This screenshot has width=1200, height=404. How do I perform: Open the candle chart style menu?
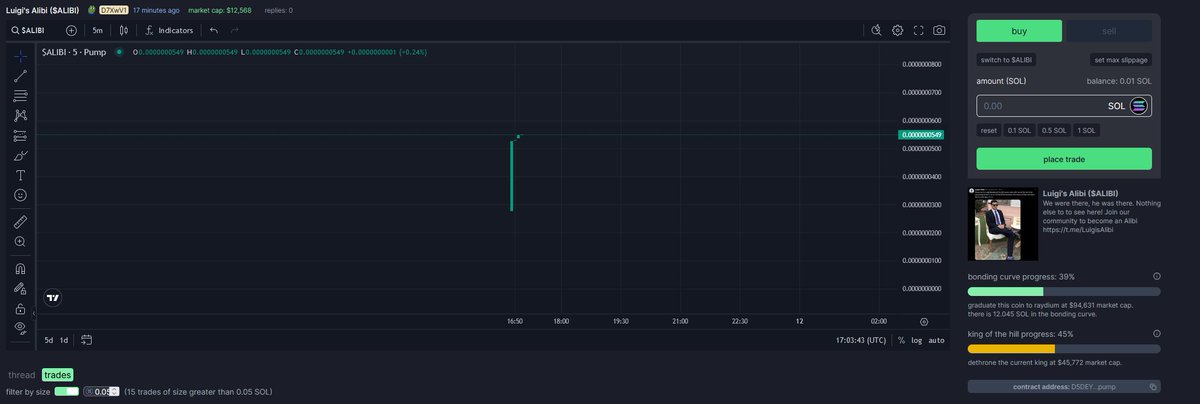click(125, 30)
